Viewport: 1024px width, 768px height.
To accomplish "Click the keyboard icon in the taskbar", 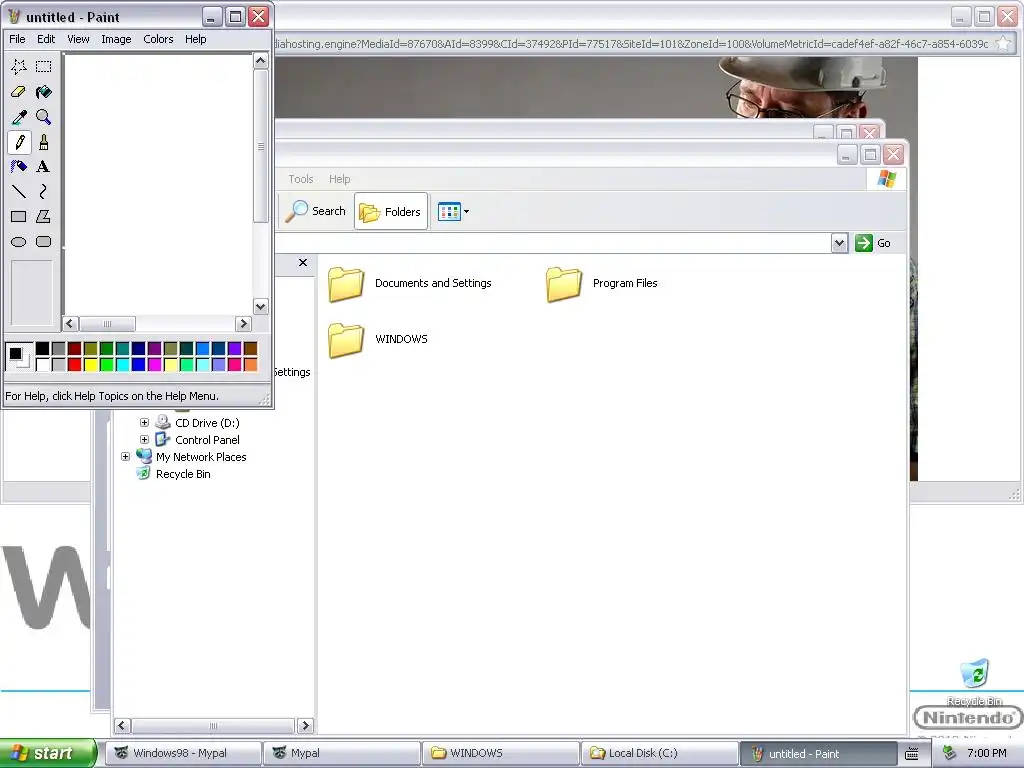I will (912, 754).
